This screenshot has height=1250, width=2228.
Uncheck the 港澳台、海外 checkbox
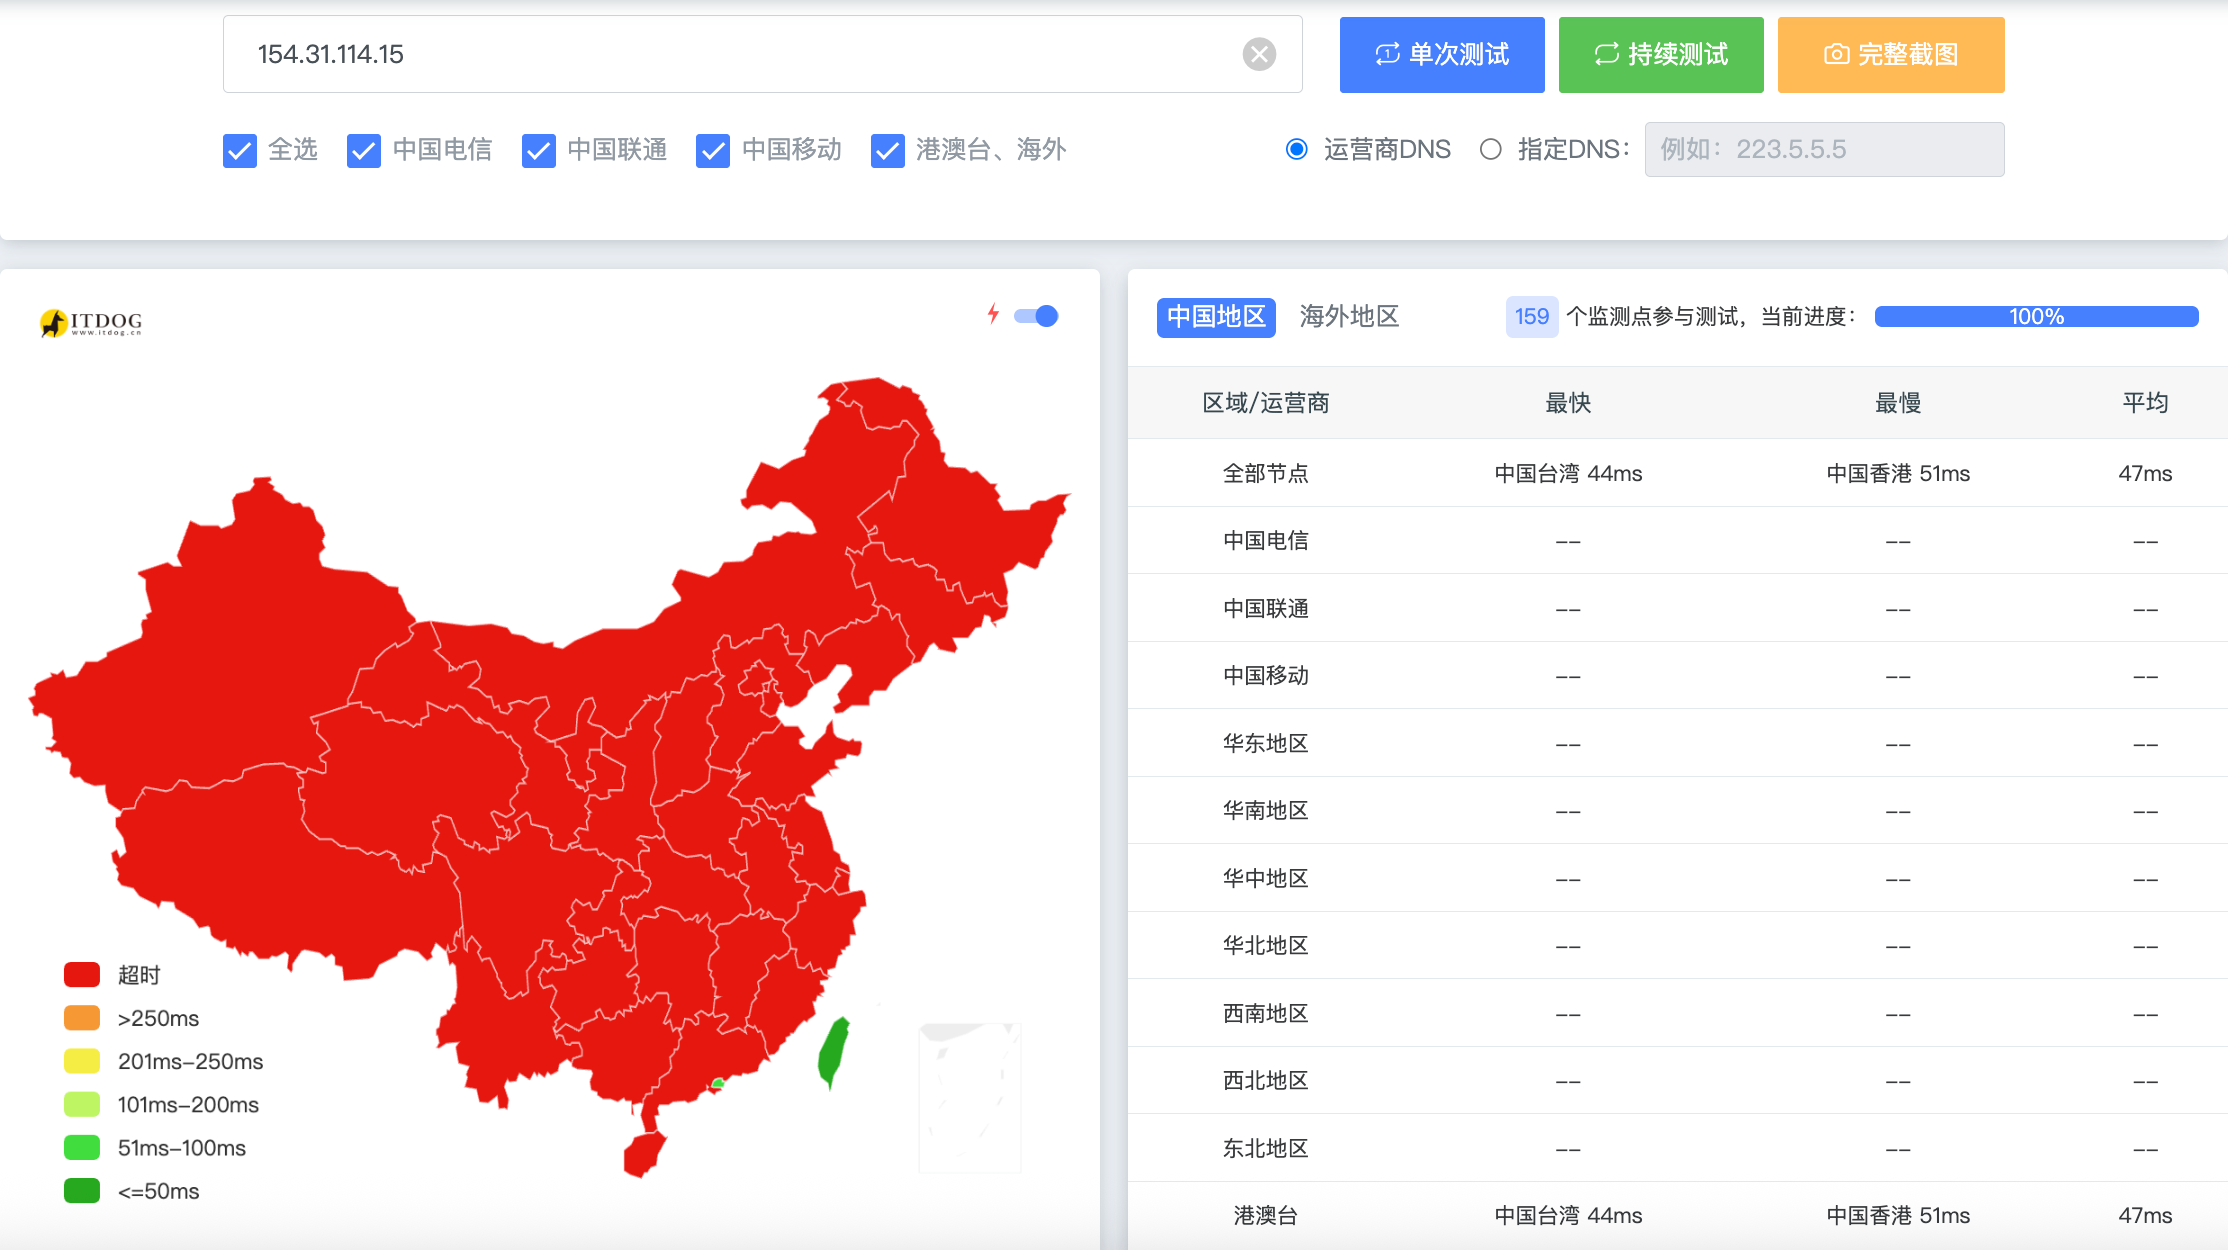coord(888,151)
